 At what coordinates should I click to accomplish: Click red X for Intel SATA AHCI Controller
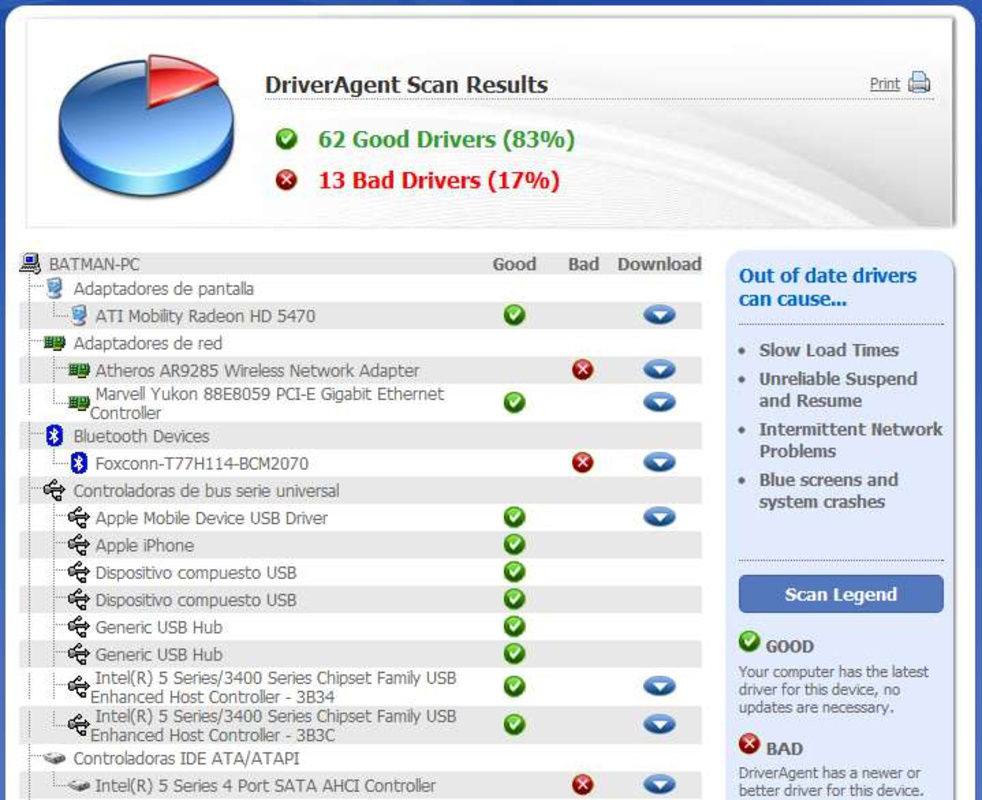click(x=582, y=784)
